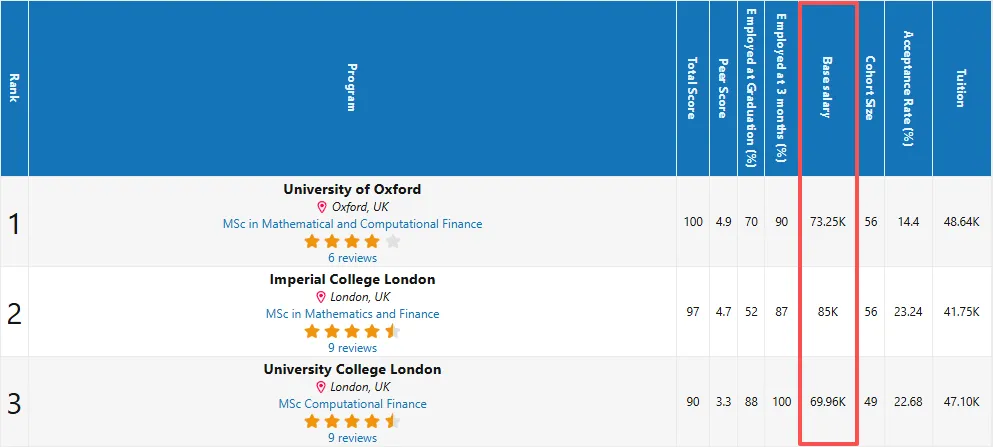Open MSc Computational Finance program link
993x447 pixels.
tap(352, 404)
